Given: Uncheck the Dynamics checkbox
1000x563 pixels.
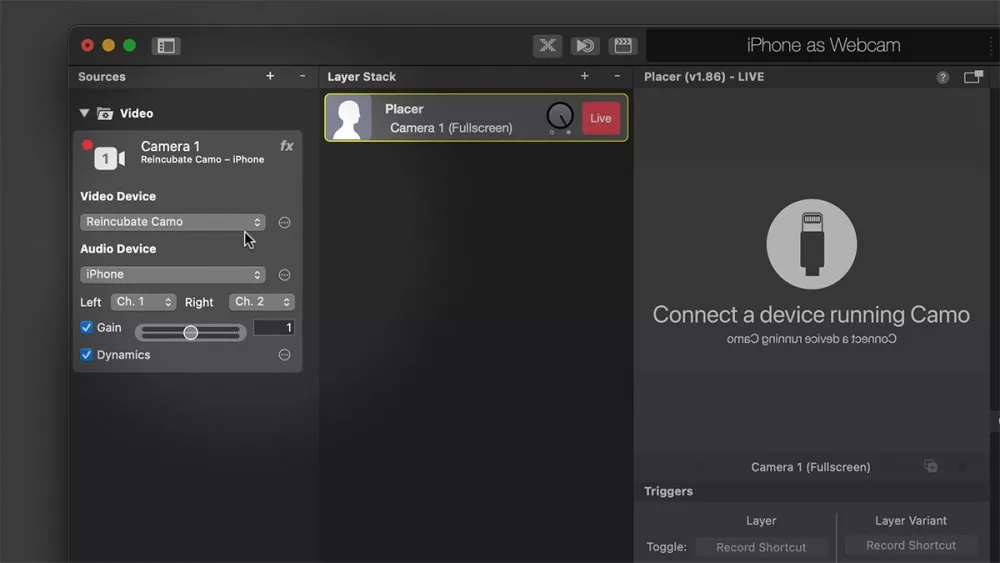Looking at the screenshot, I should [86, 355].
